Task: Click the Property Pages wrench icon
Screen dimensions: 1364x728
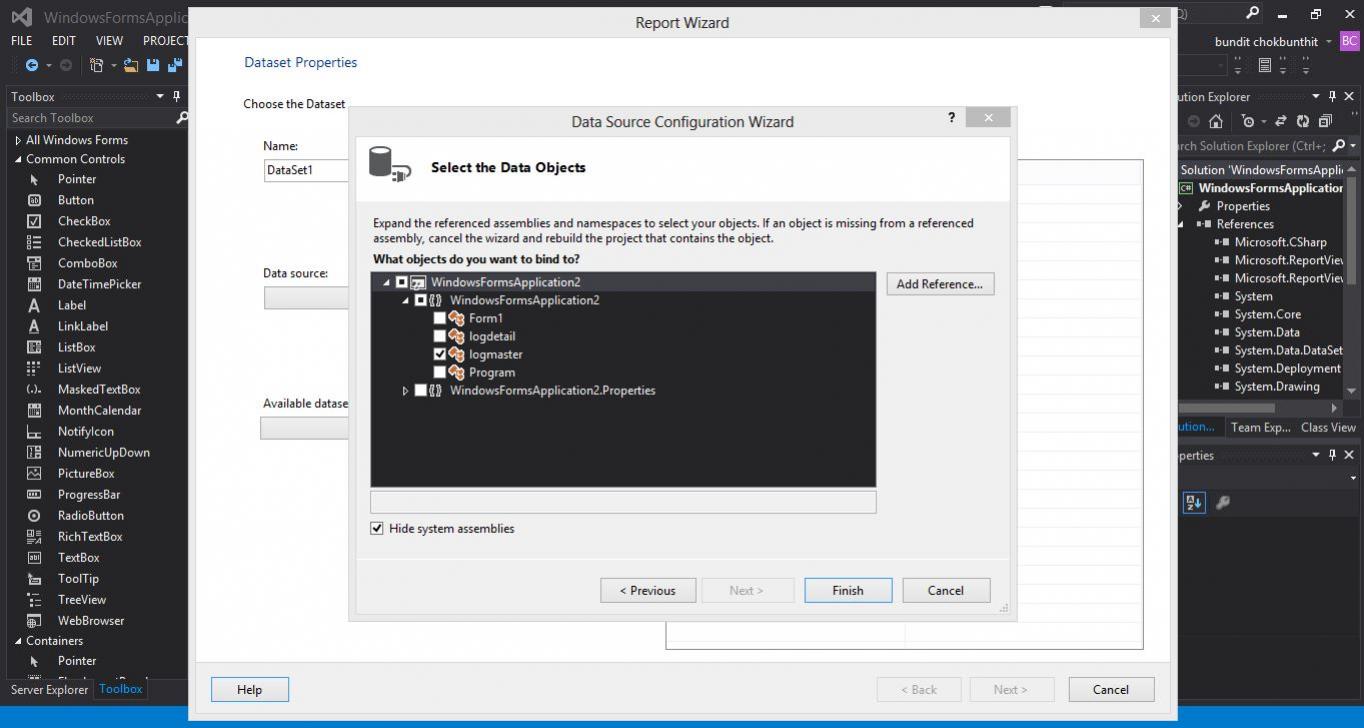Action: click(1222, 503)
